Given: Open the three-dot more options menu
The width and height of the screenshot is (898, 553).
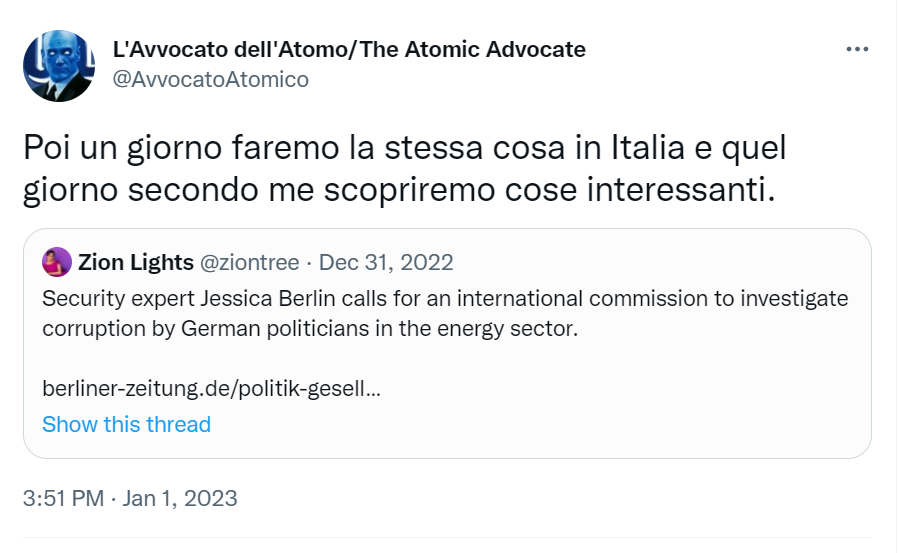Looking at the screenshot, I should pos(857,49).
